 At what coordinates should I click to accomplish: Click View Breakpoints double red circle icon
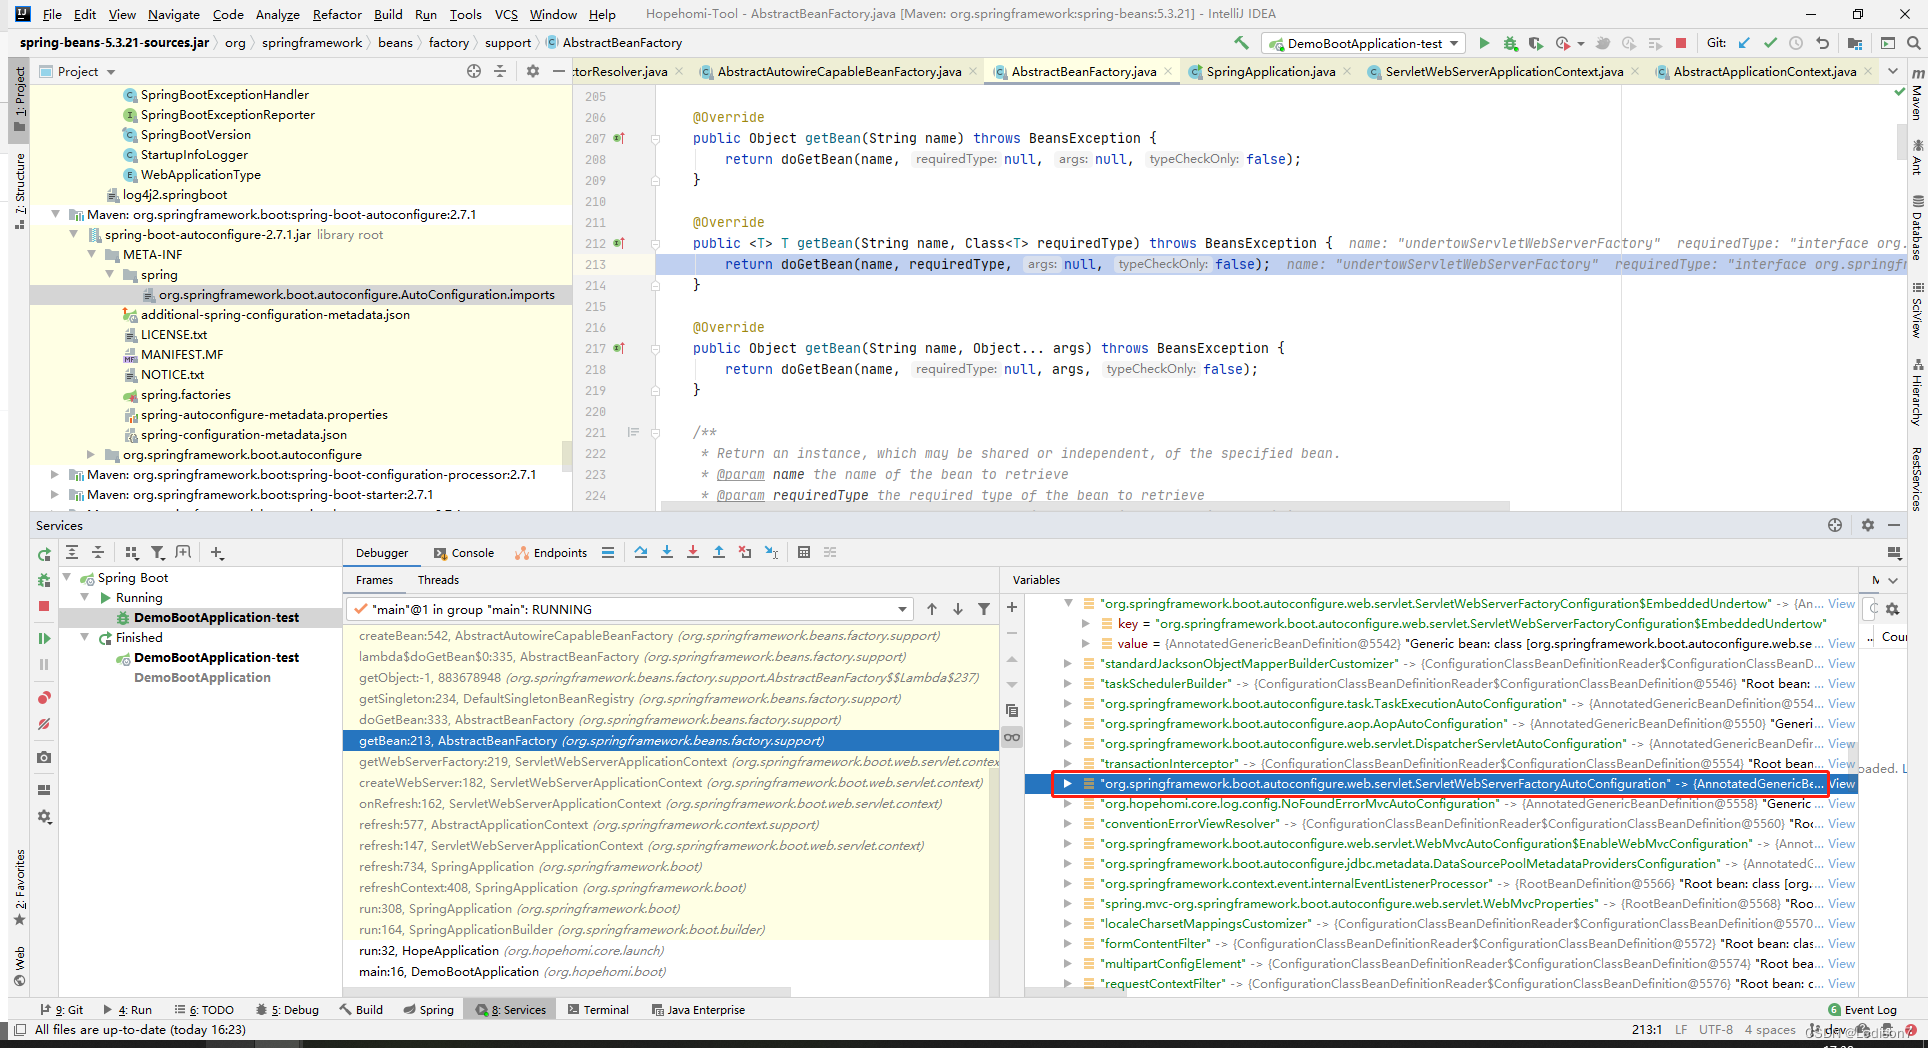click(x=44, y=698)
